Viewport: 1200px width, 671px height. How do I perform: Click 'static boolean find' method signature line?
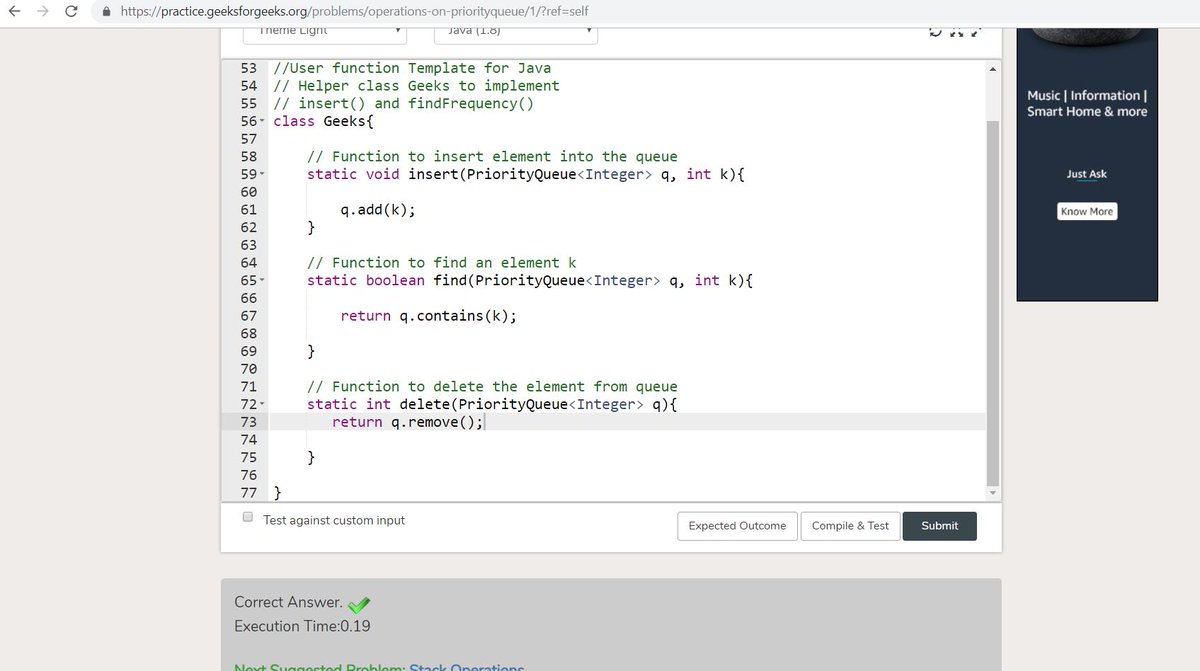pyautogui.click(x=530, y=281)
